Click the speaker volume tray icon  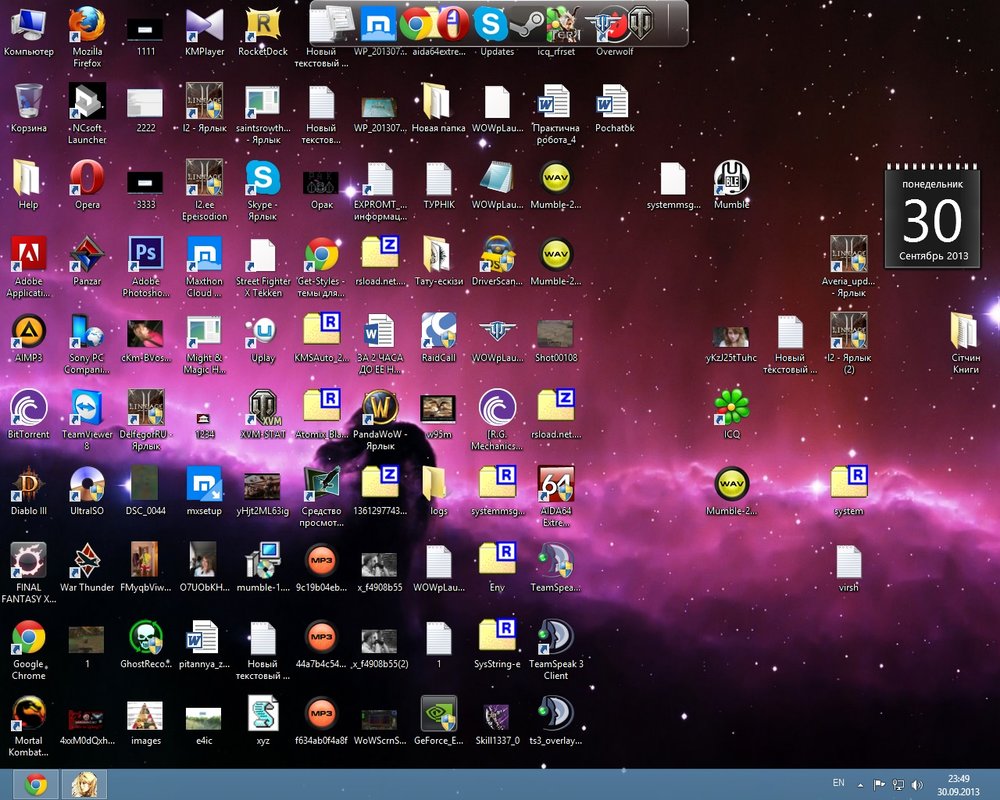coord(917,785)
